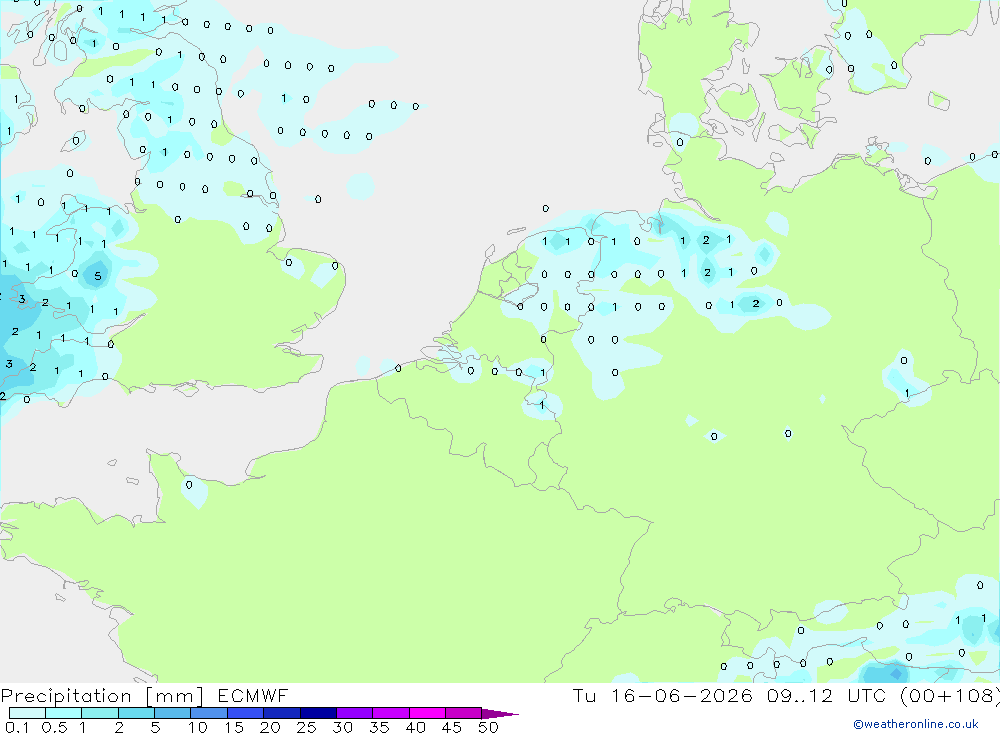
Task: Click the 'Tu' weekday abbreviation
Action: tap(584, 695)
